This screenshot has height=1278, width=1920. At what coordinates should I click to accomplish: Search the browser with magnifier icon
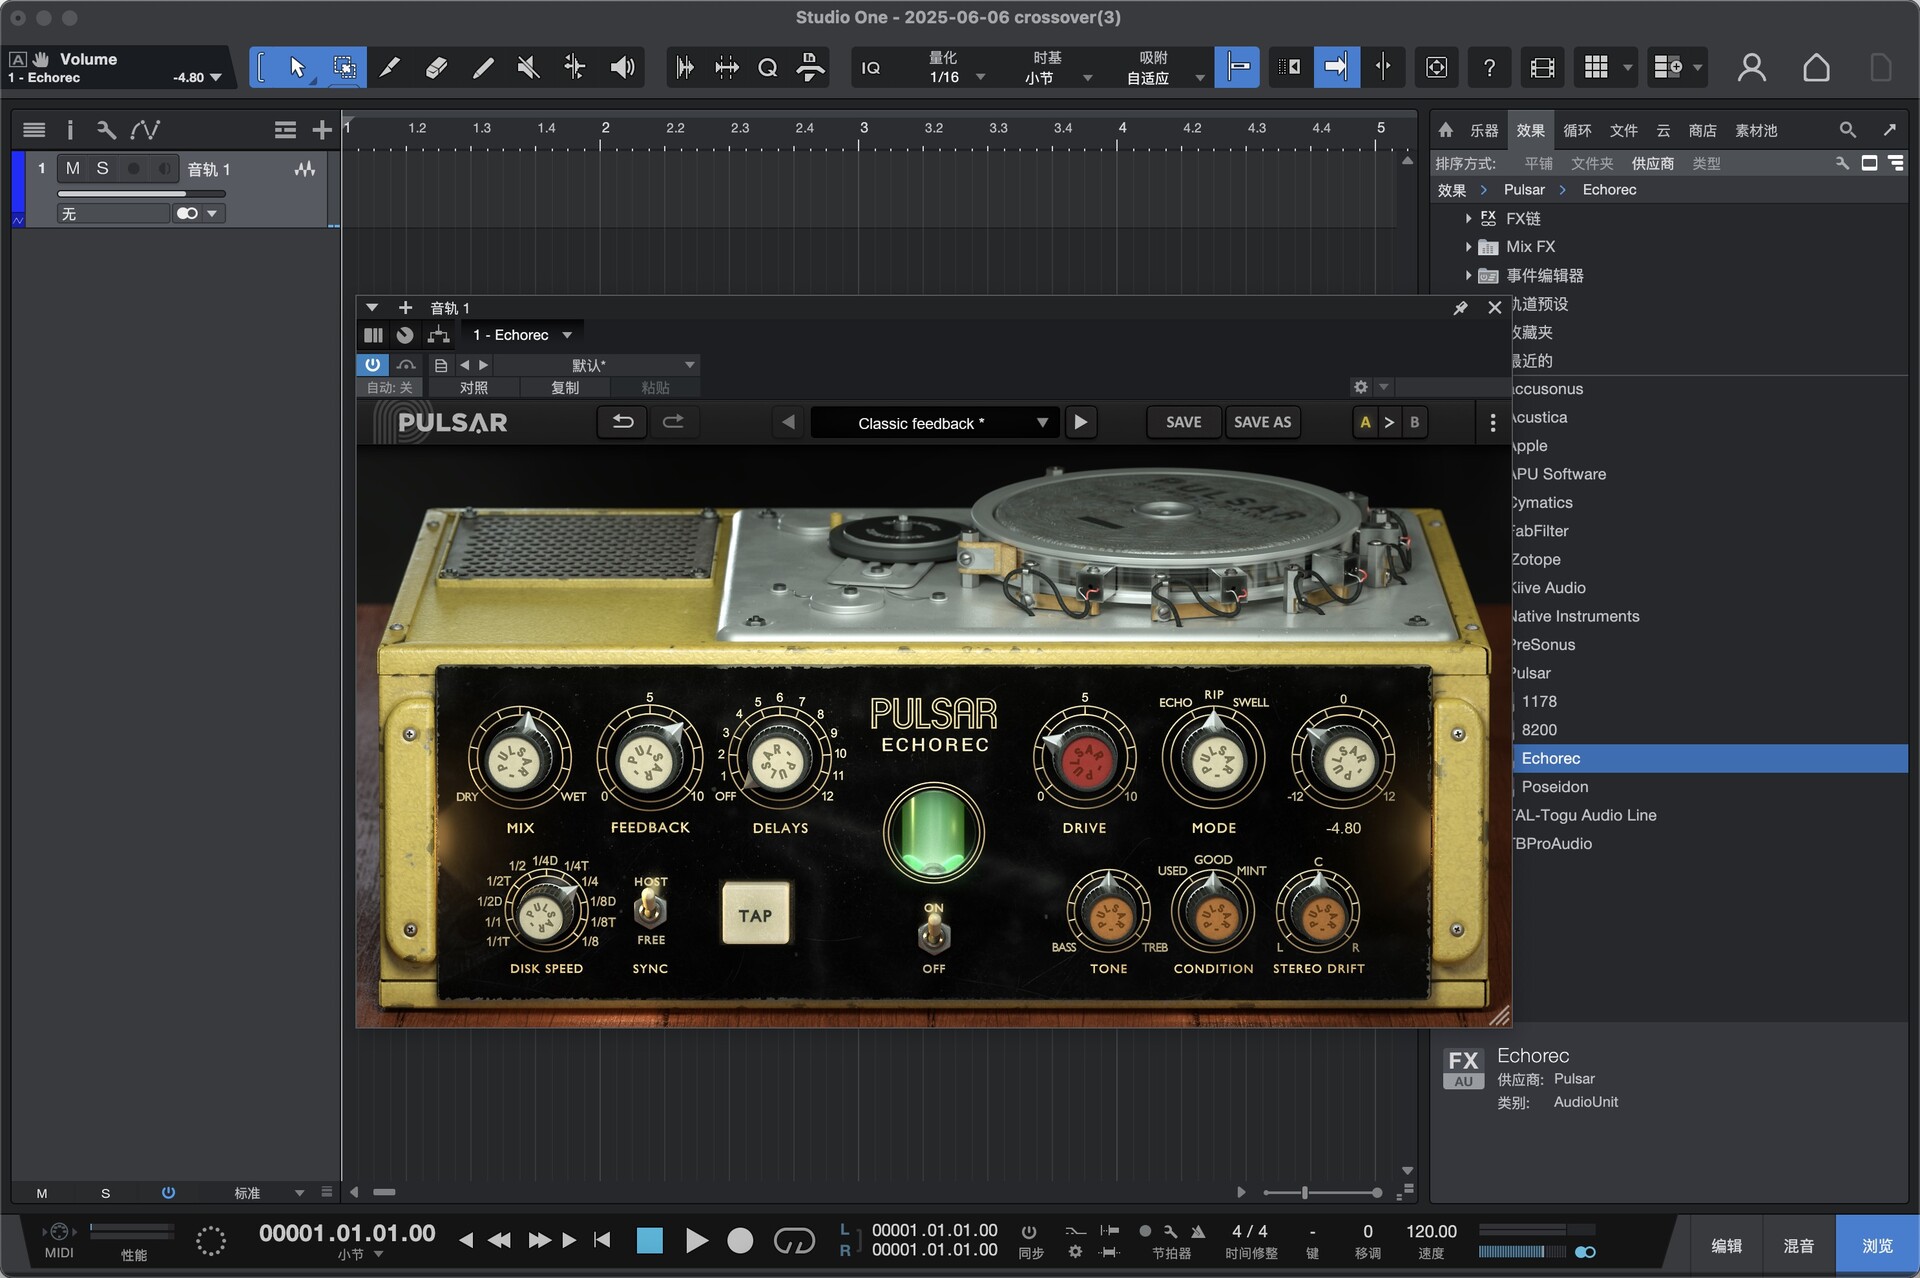pos(1847,130)
